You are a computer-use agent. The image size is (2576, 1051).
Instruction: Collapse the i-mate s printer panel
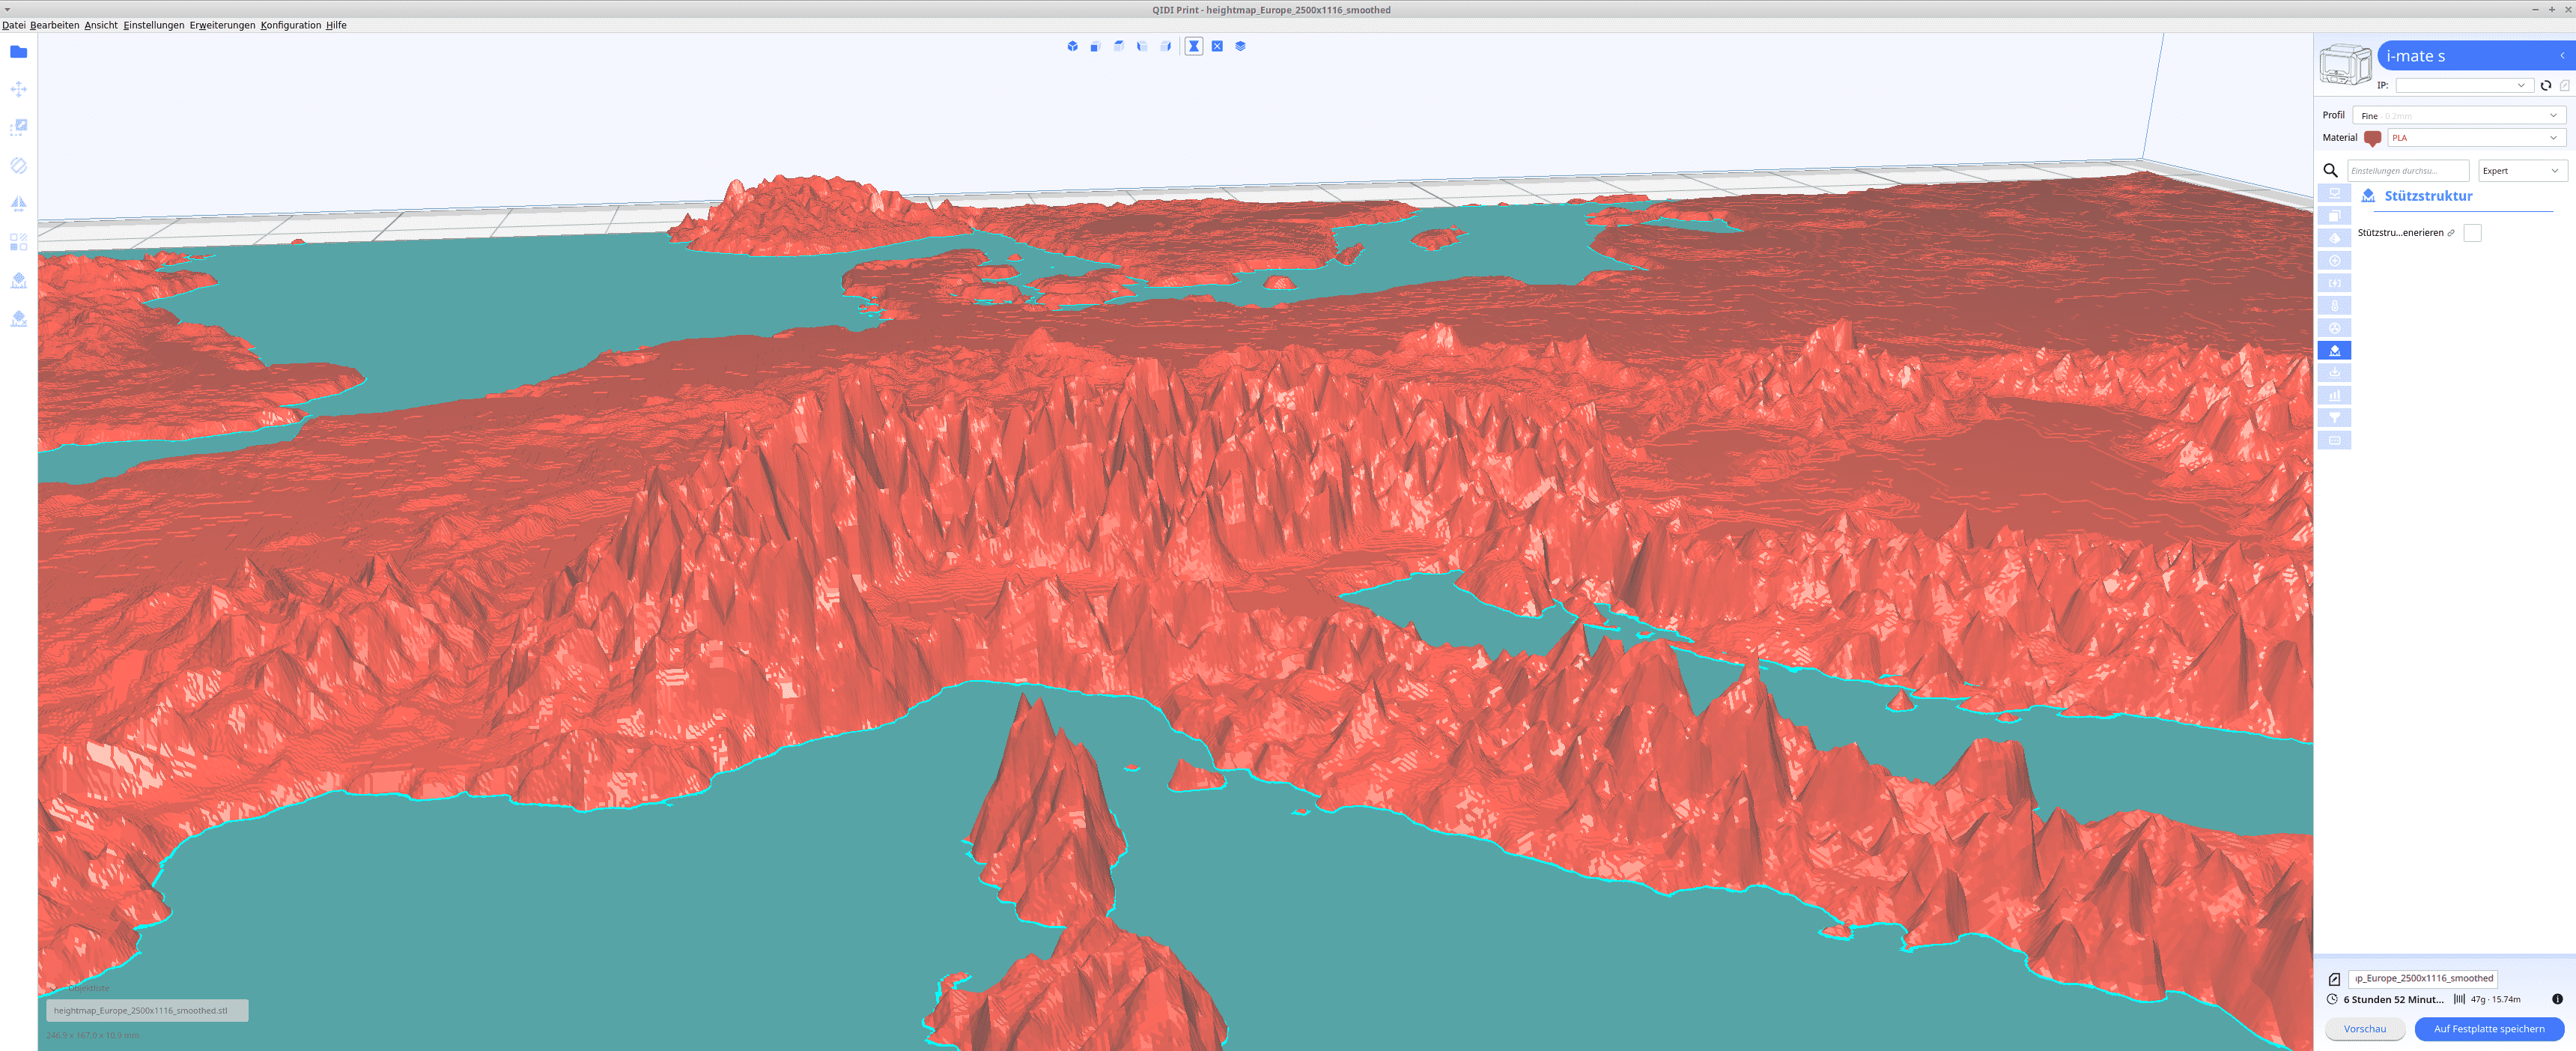[2562, 56]
